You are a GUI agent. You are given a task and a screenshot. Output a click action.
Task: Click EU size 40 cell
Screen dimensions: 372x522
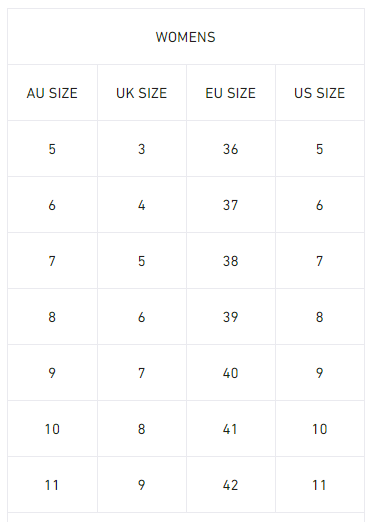pyautogui.click(x=231, y=373)
